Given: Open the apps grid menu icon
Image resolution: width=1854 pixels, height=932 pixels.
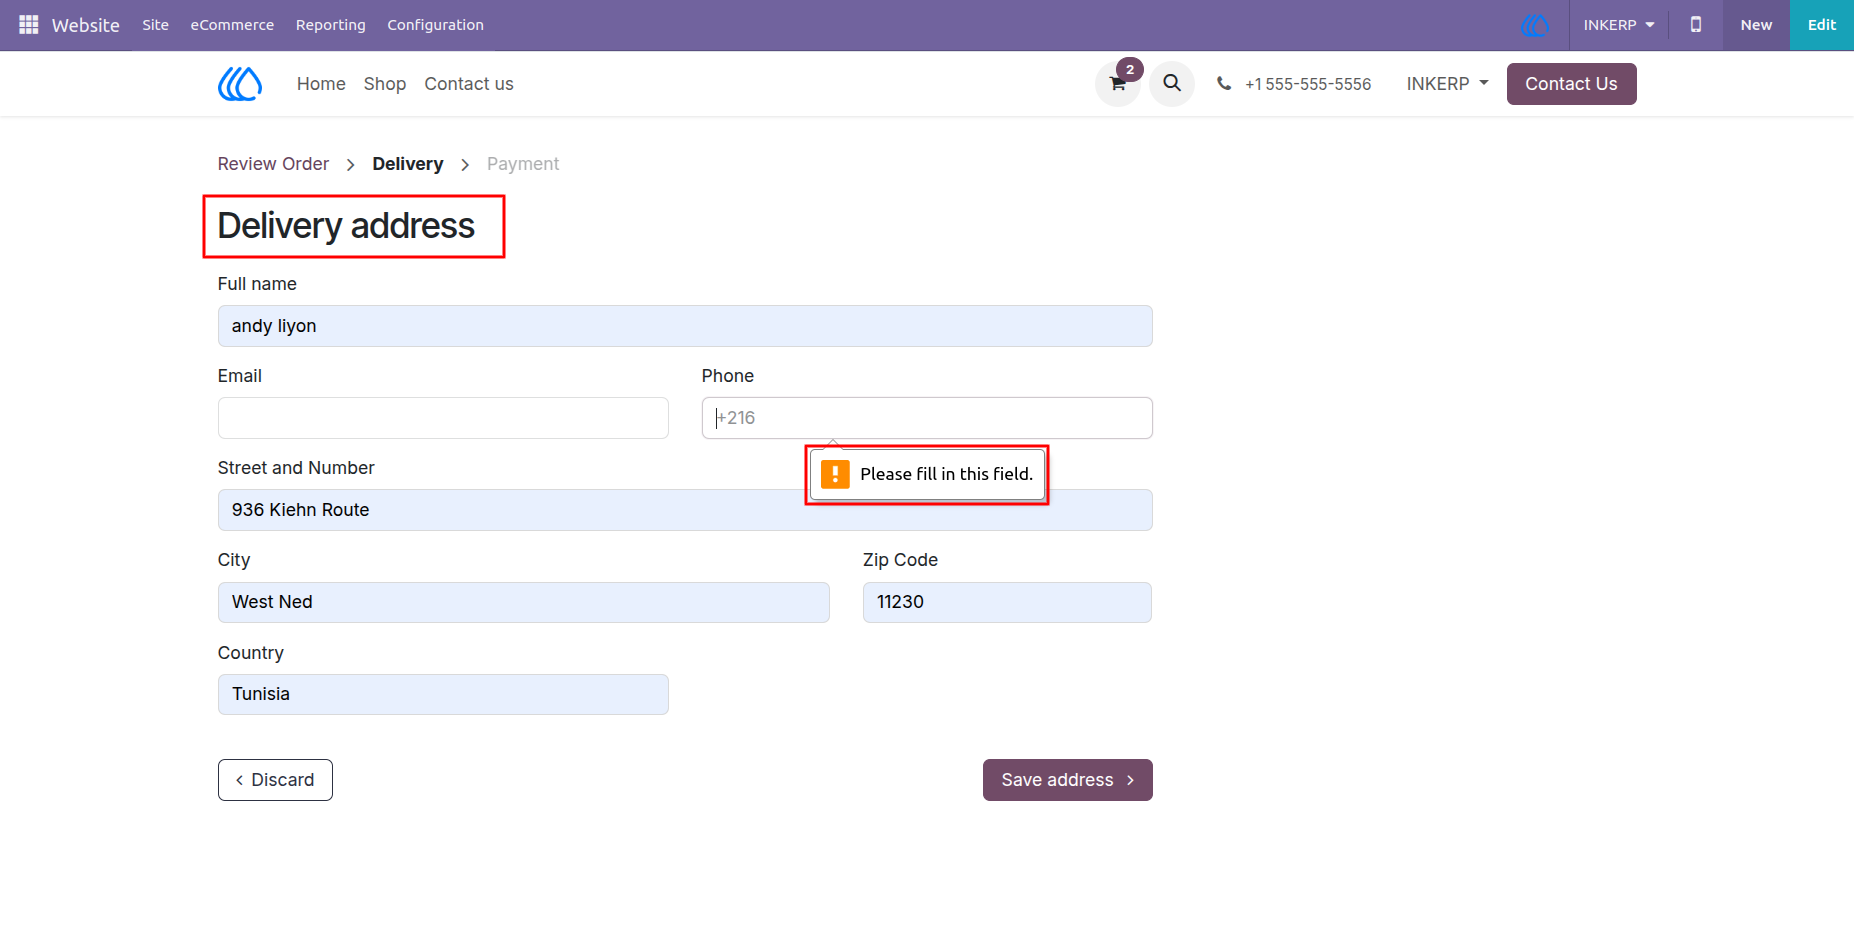Looking at the screenshot, I should [28, 24].
